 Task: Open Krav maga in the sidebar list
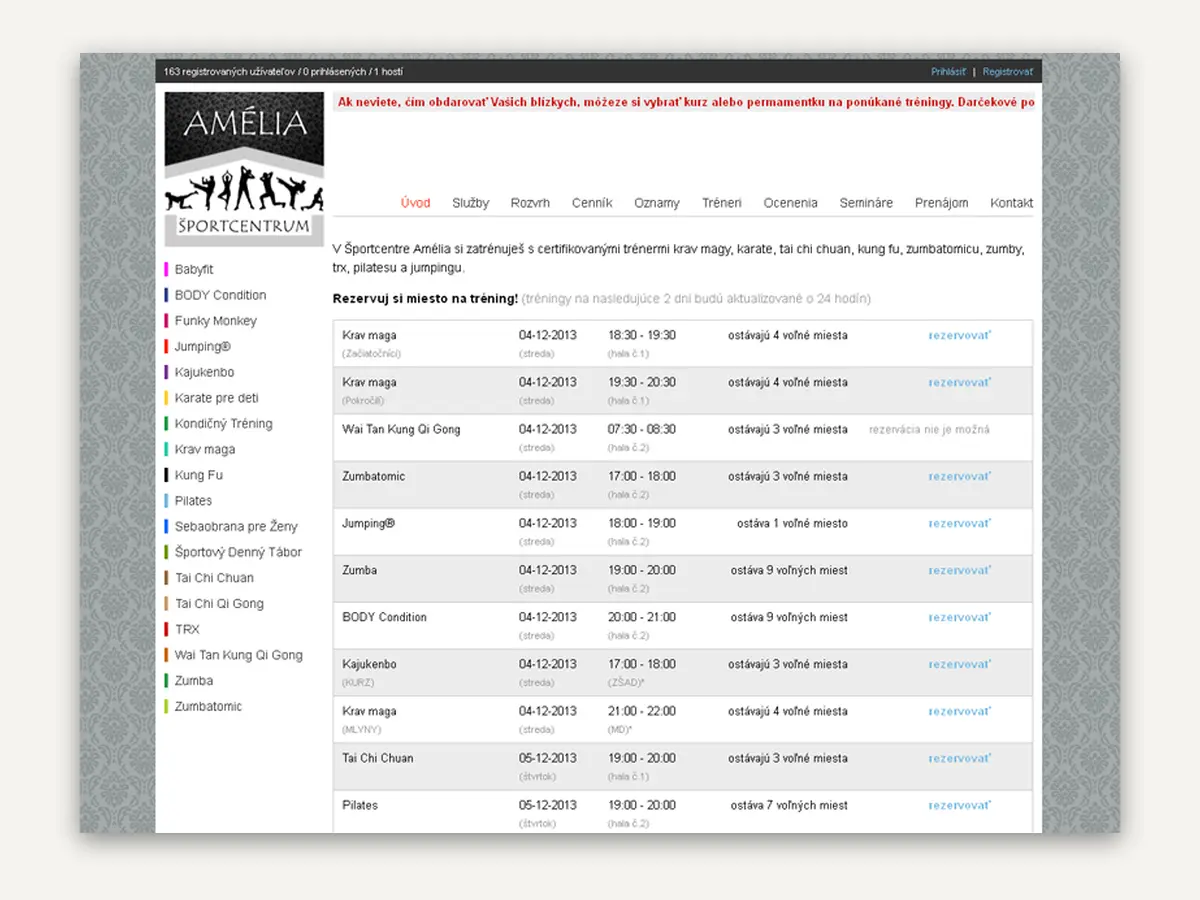pos(205,450)
